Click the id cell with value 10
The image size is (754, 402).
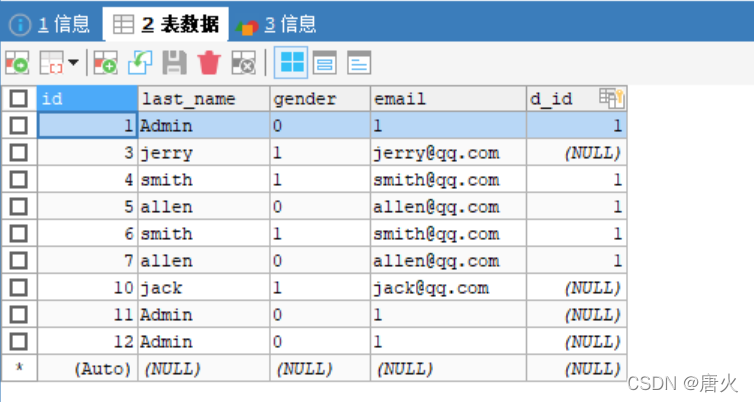[x=87, y=288]
